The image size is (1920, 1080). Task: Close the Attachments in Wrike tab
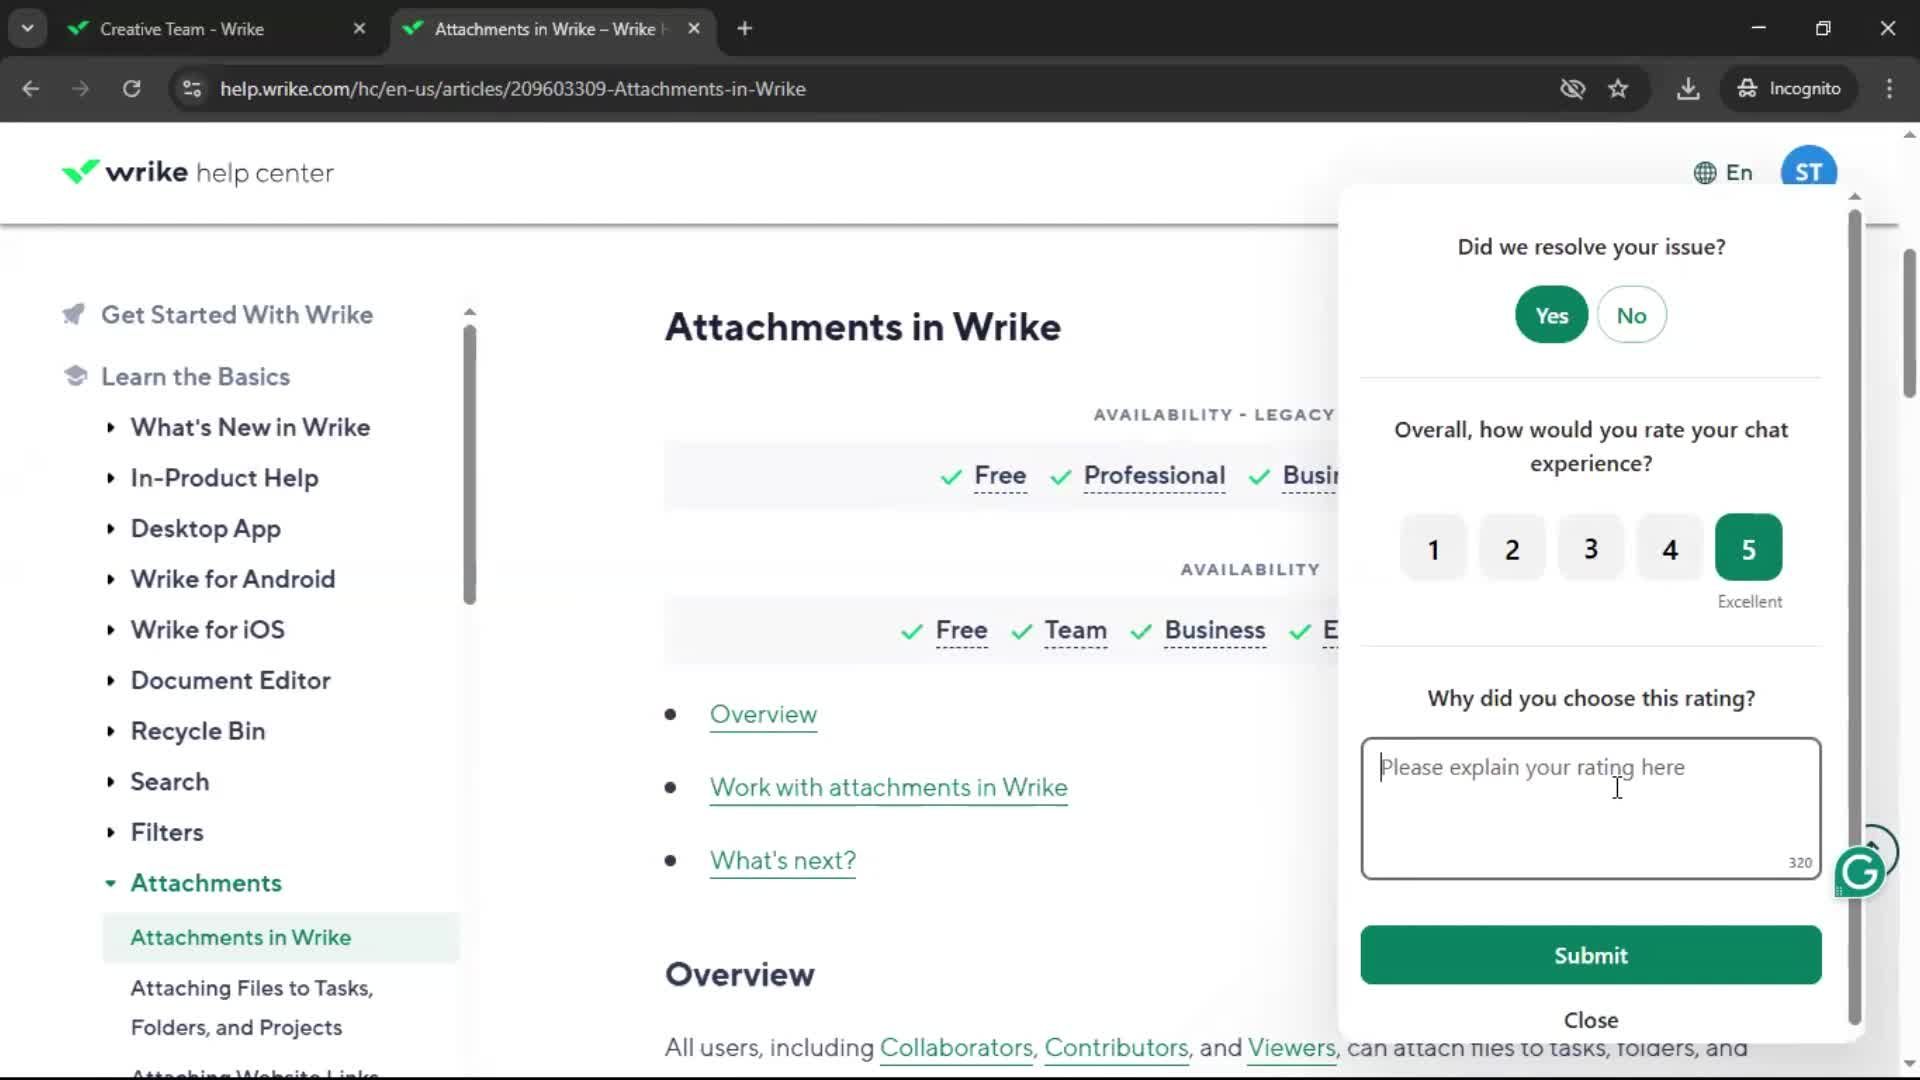pos(694,28)
